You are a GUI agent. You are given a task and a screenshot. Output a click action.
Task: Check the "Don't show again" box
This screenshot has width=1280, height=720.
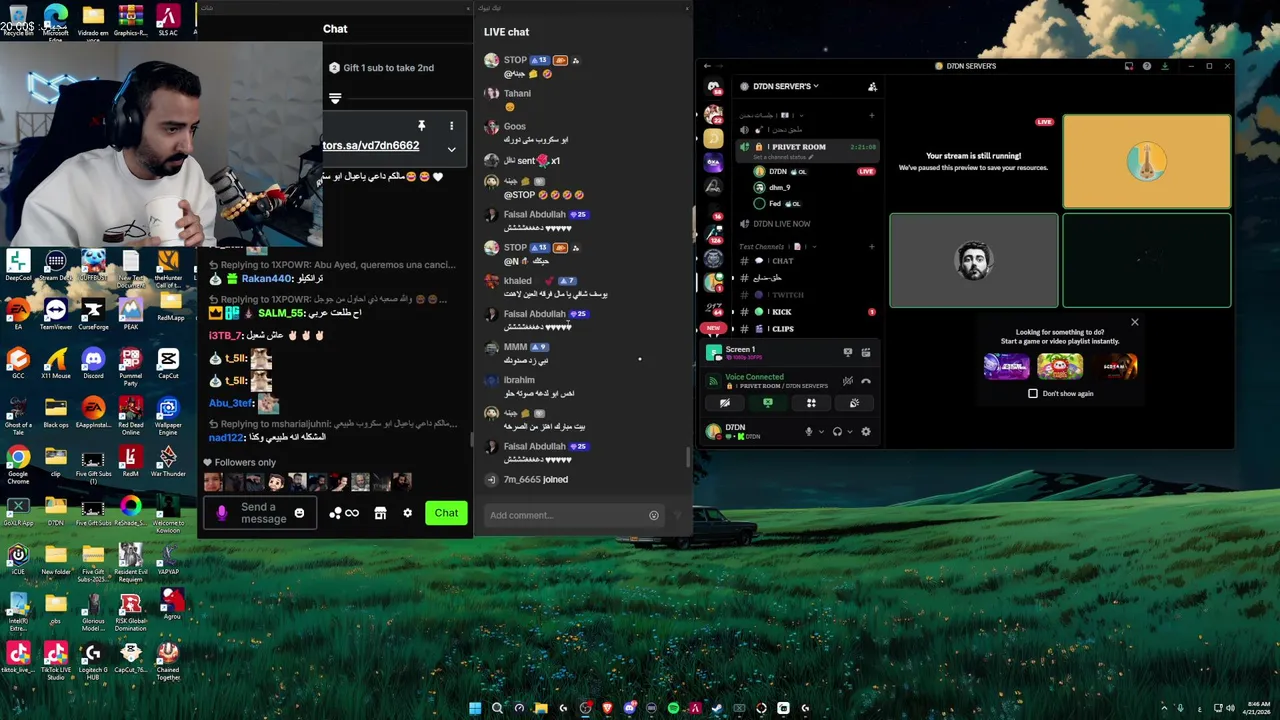coord(1033,393)
